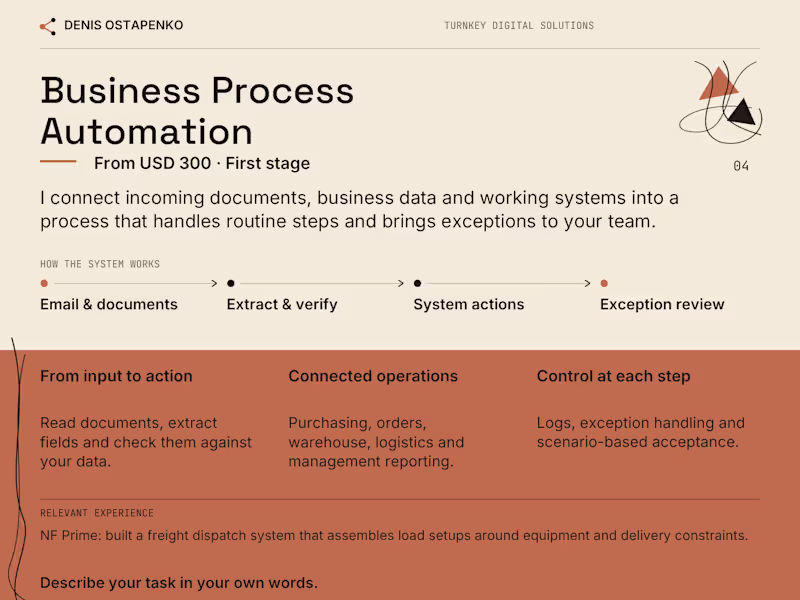Viewport: 800px width, 600px height.
Task: Select the Extract & verify step label
Action: coord(282,305)
